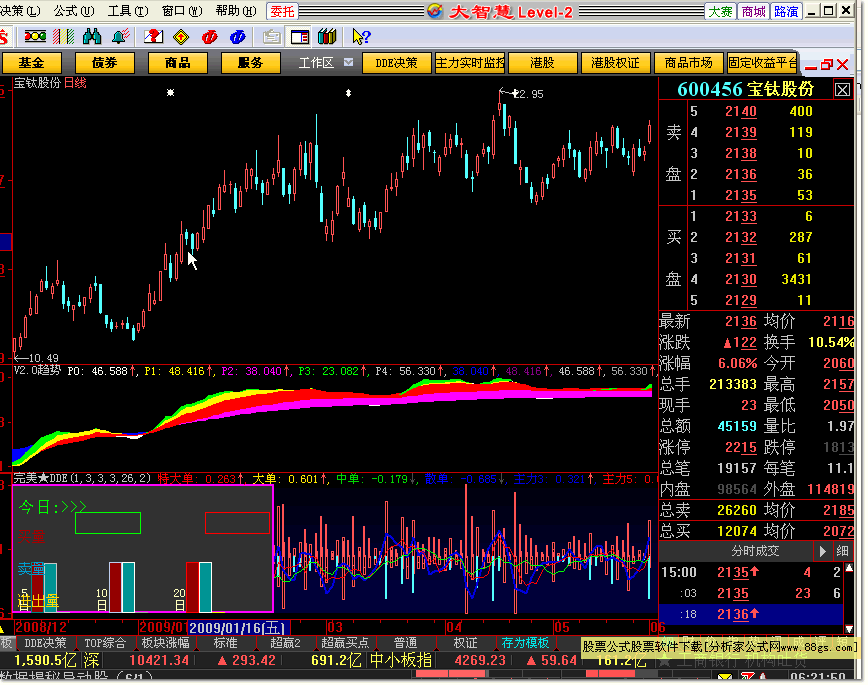Image resolution: width=868 pixels, height=685 pixels.
Task: Click the red phi formula icon
Action: tap(210, 37)
